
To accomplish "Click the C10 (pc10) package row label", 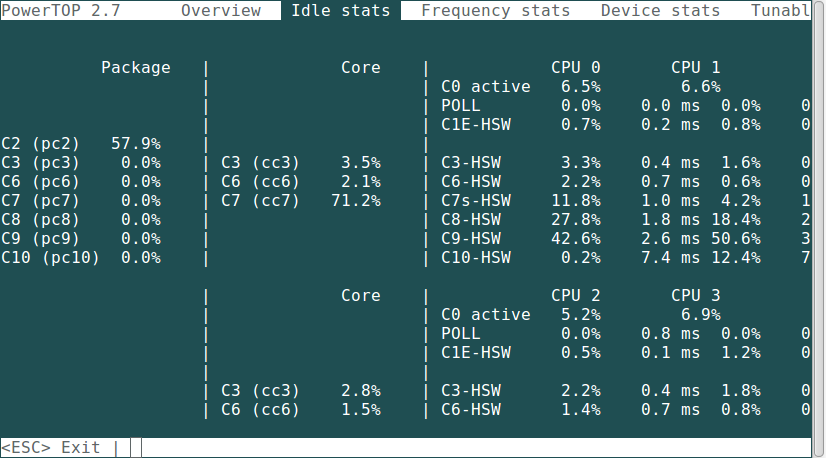I will click(51, 258).
